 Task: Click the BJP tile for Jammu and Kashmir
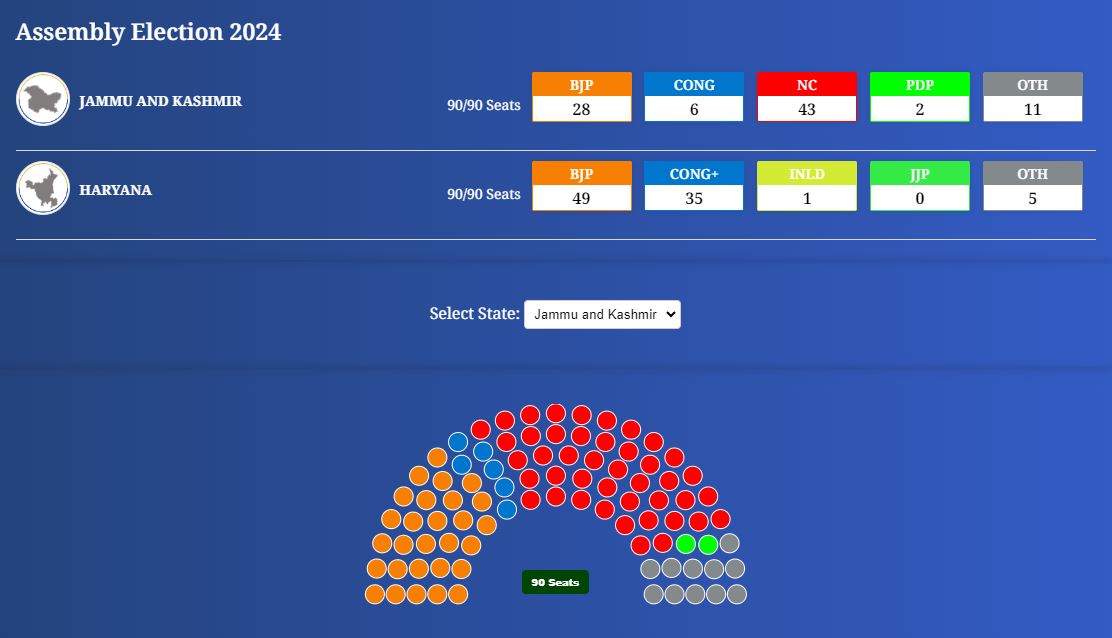[582, 97]
